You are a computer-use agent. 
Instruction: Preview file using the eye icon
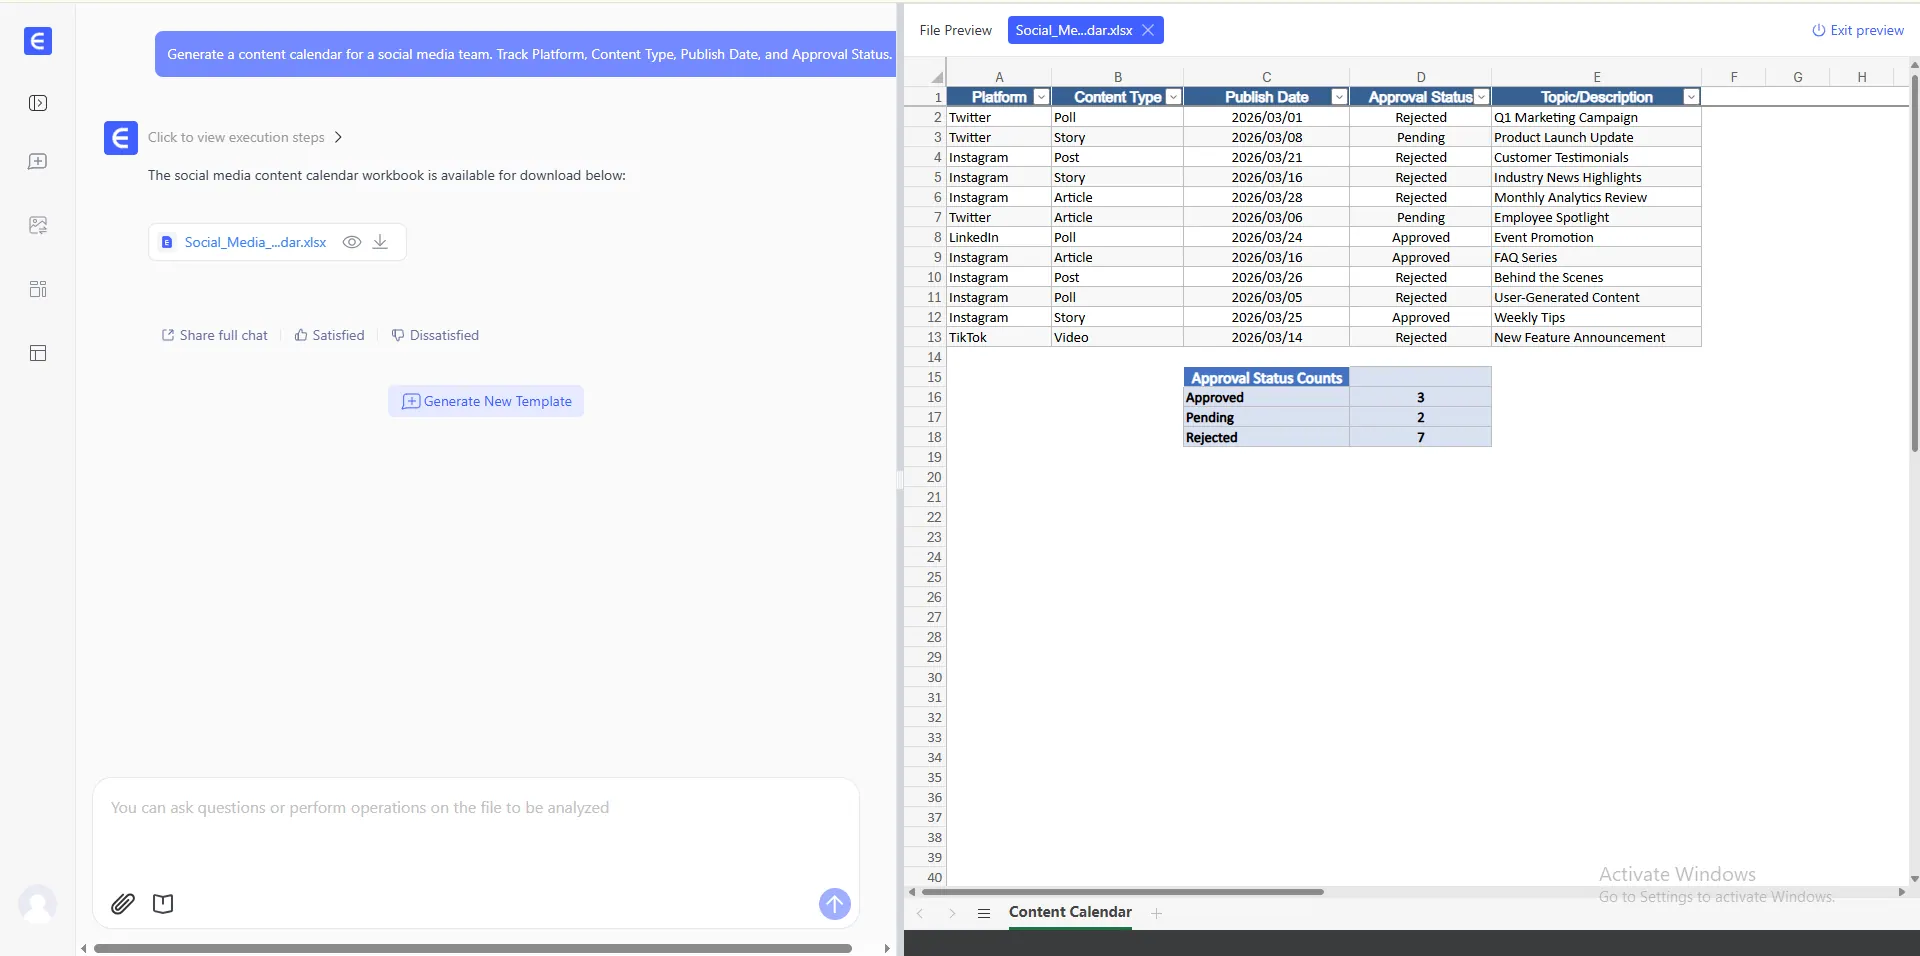click(352, 242)
